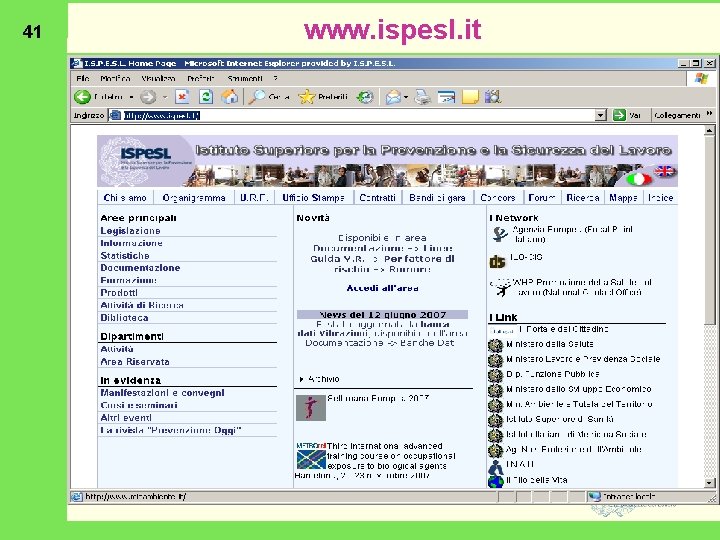
Task: Click the INAIL logo icon
Action: (x=495, y=468)
